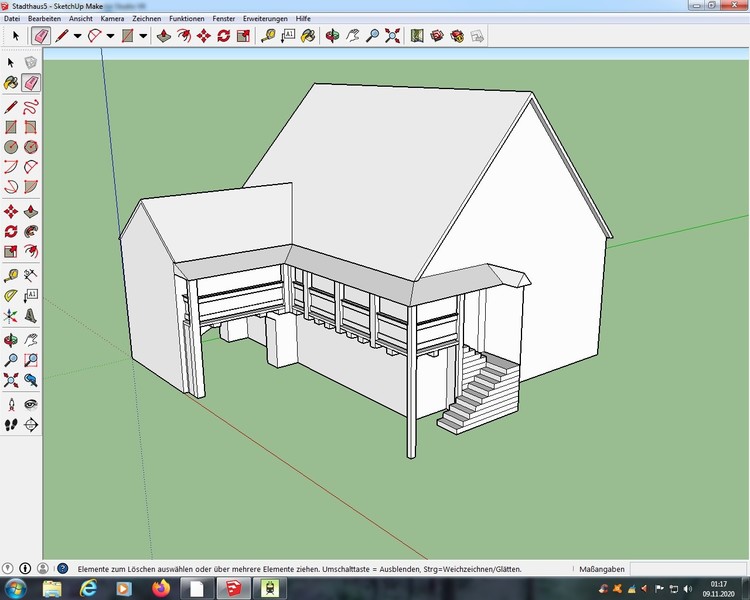
Task: Select the Protractor tool
Action: coord(11,295)
